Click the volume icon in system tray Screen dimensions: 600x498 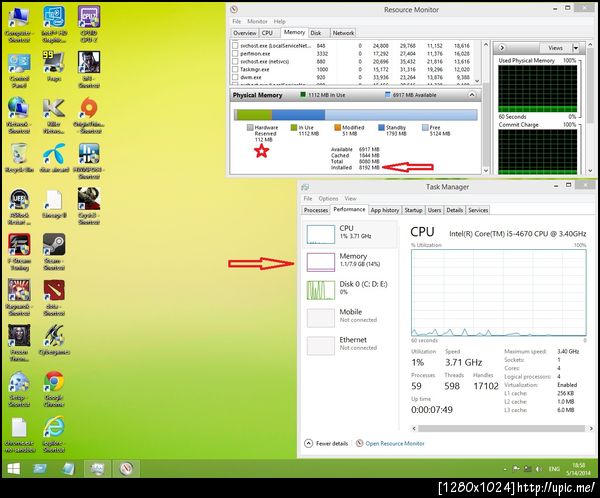coord(539,469)
